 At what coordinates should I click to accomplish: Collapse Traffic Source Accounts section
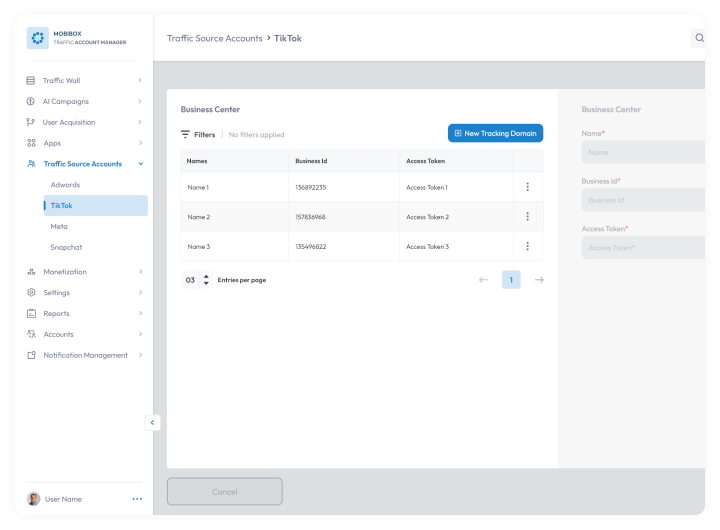click(x=141, y=164)
